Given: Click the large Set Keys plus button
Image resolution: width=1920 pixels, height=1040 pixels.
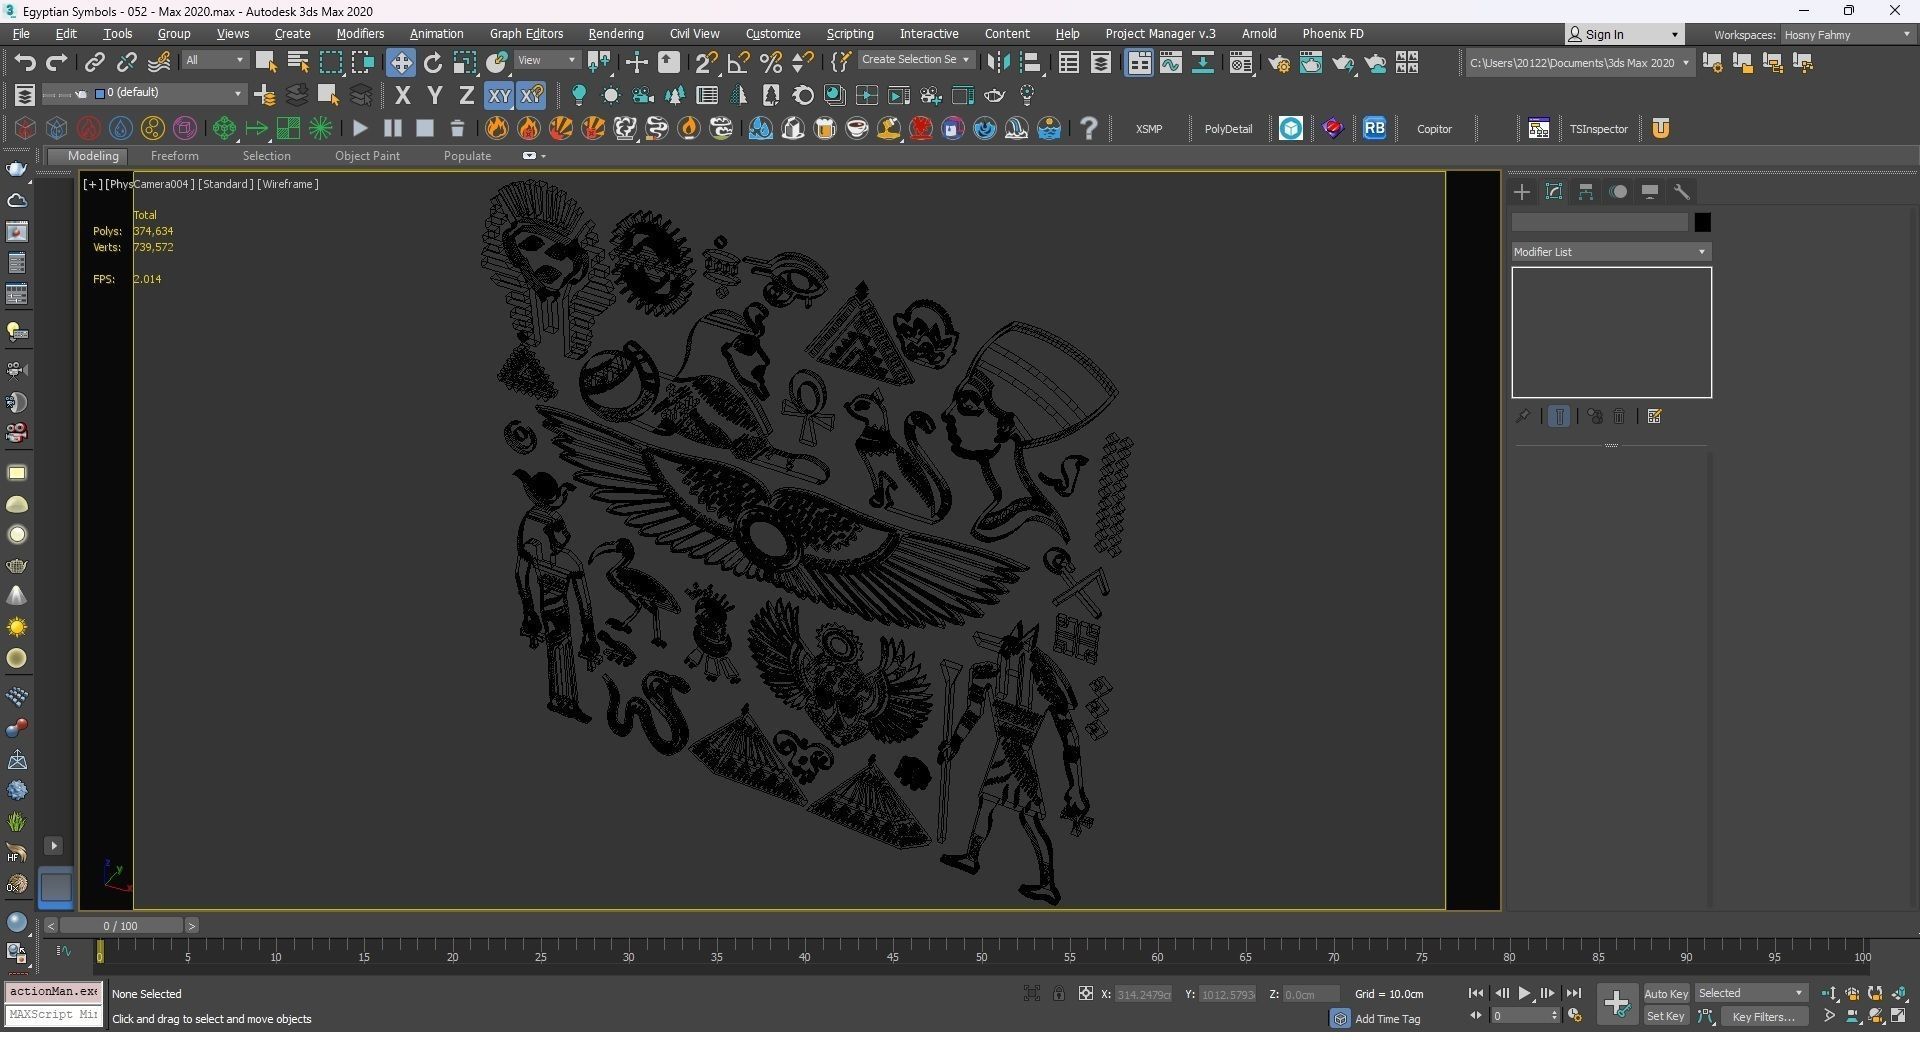Looking at the screenshot, I should 1616,1004.
